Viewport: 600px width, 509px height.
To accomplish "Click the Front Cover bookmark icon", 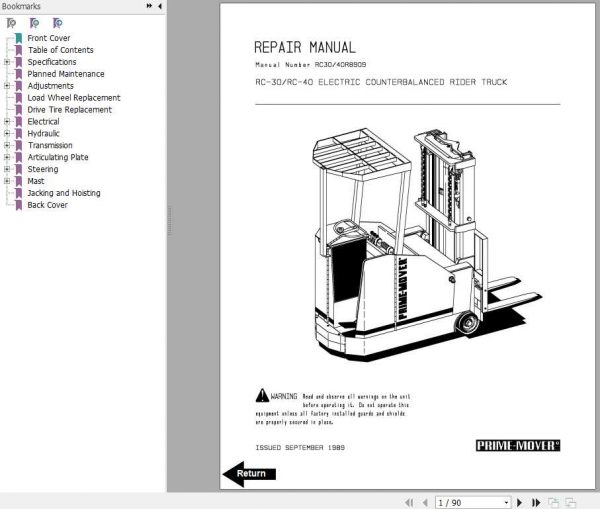I will (x=18, y=38).
